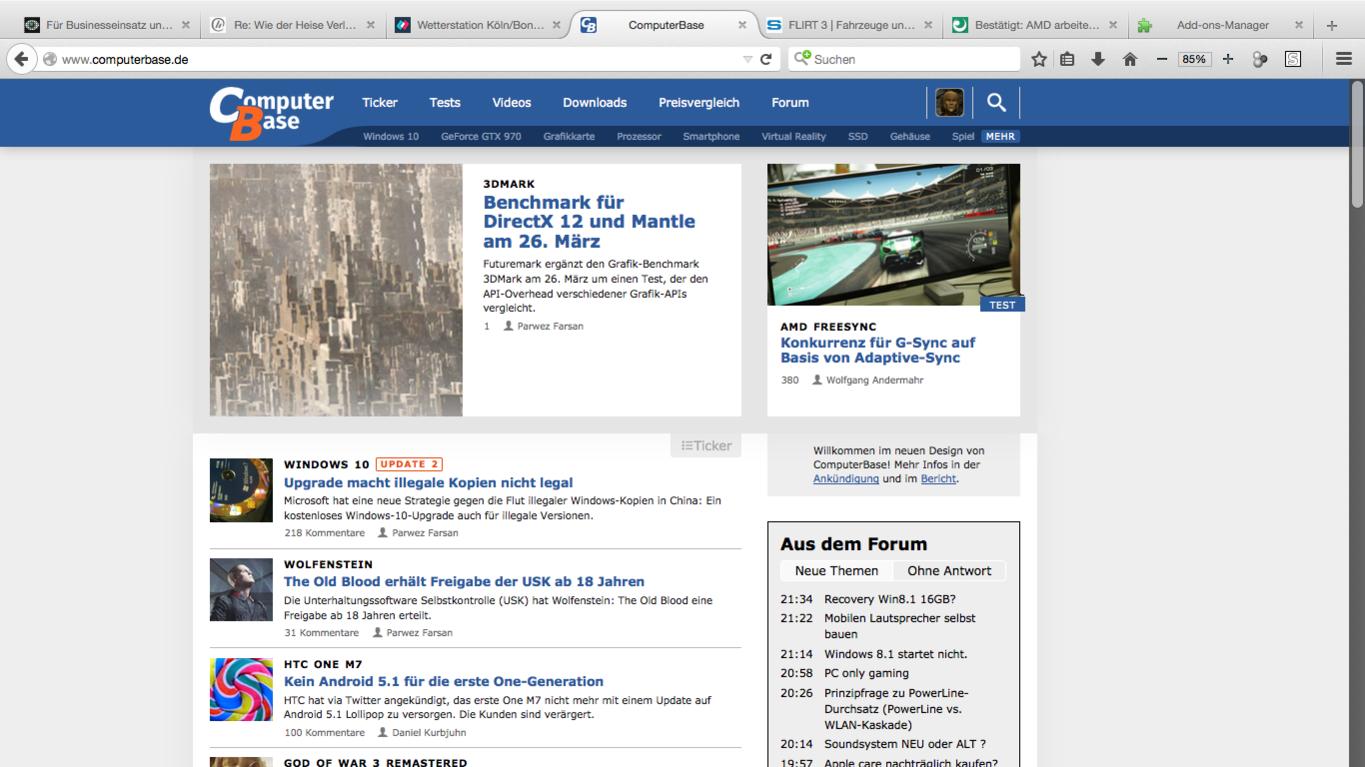Click the search engine magnifier icon
This screenshot has height=767, width=1365.
tap(802, 58)
